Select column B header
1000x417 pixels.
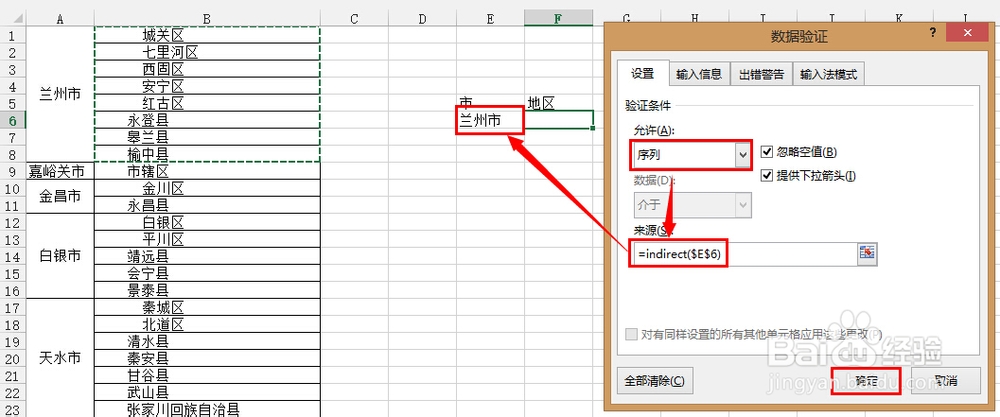point(207,18)
